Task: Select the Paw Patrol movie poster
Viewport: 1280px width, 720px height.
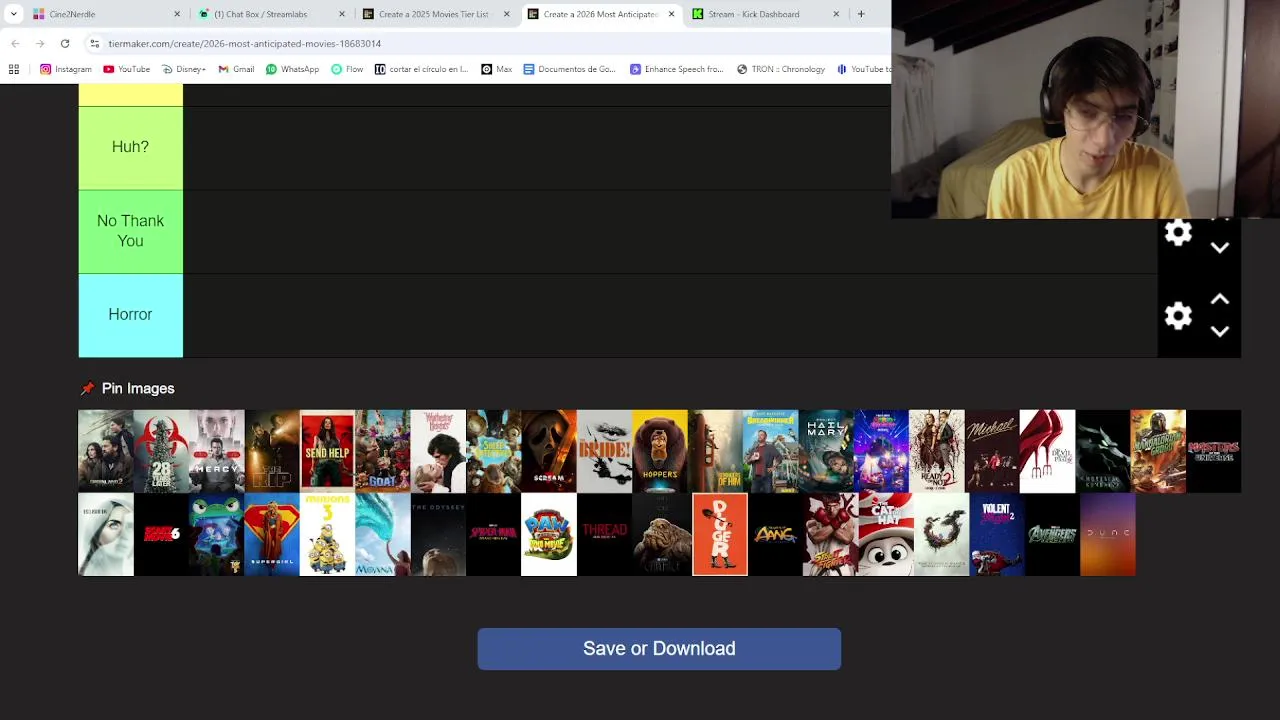Action: coord(549,535)
